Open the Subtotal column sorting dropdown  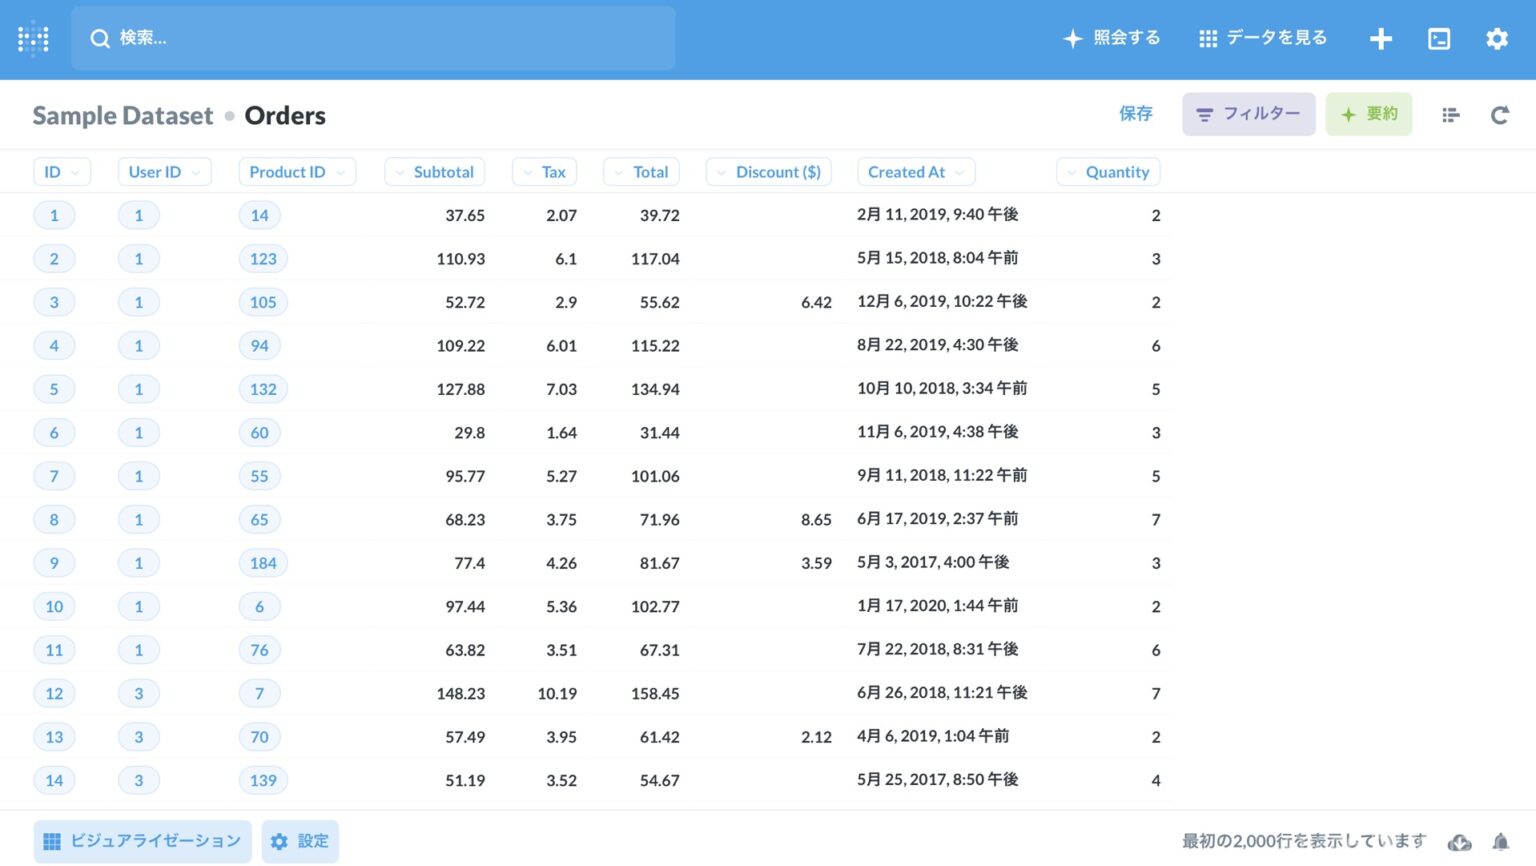pos(434,171)
